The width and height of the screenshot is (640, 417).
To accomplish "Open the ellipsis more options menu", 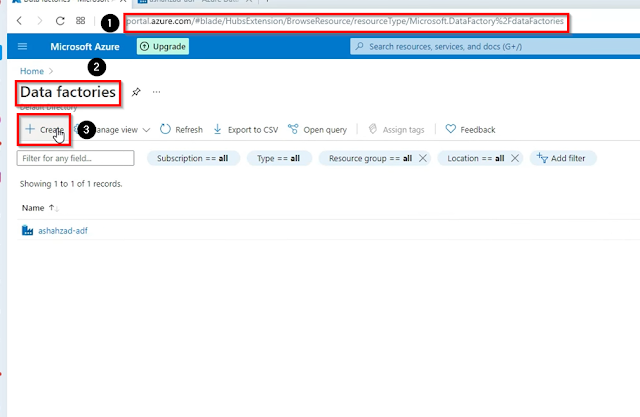I will [156, 92].
